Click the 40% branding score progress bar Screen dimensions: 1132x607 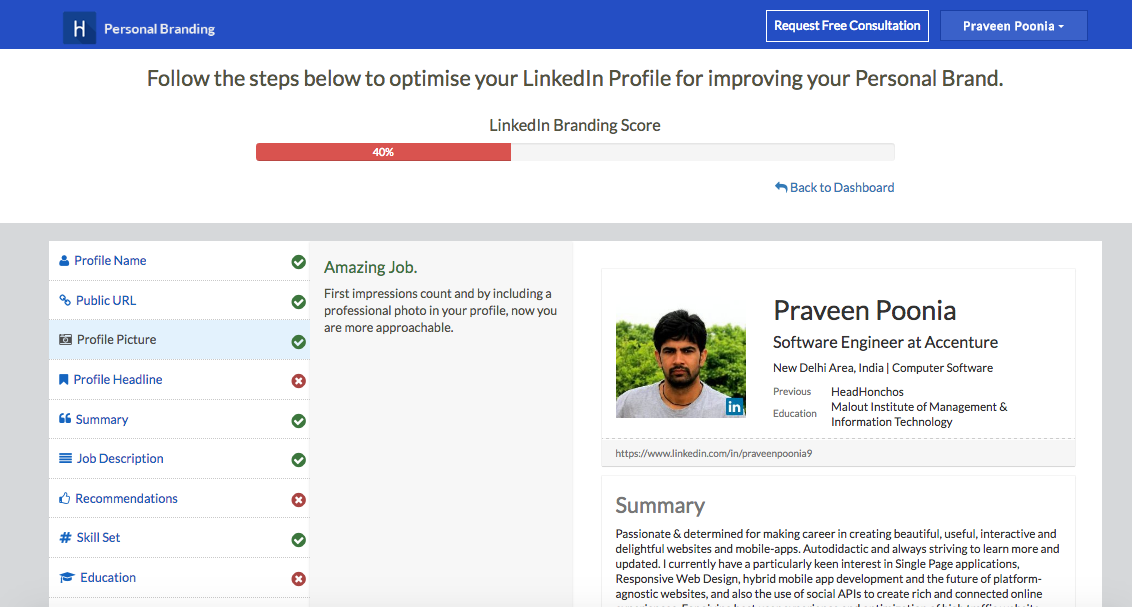click(383, 152)
